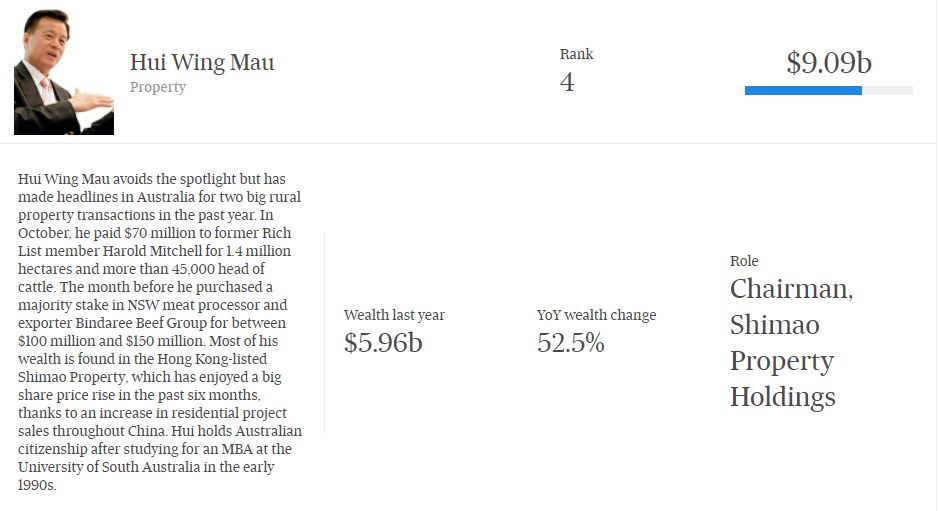The image size is (939, 511).
Task: Click the Role label
Action: (744, 261)
